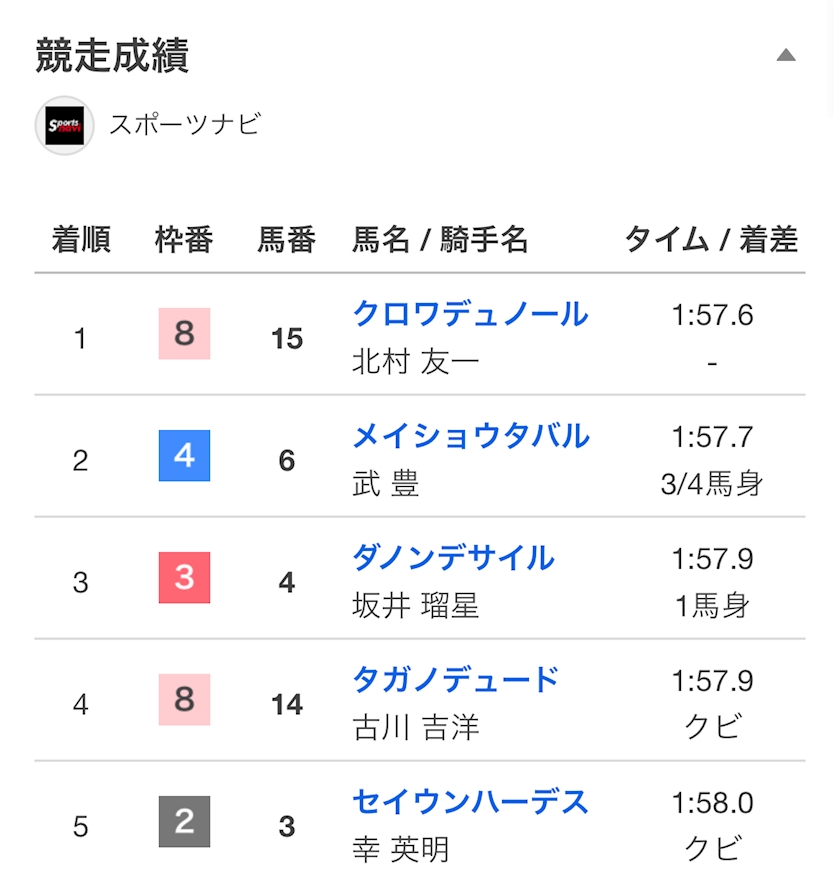Click pink bracket 8 badge in first row
The height and width of the screenshot is (887, 840).
coord(184,334)
